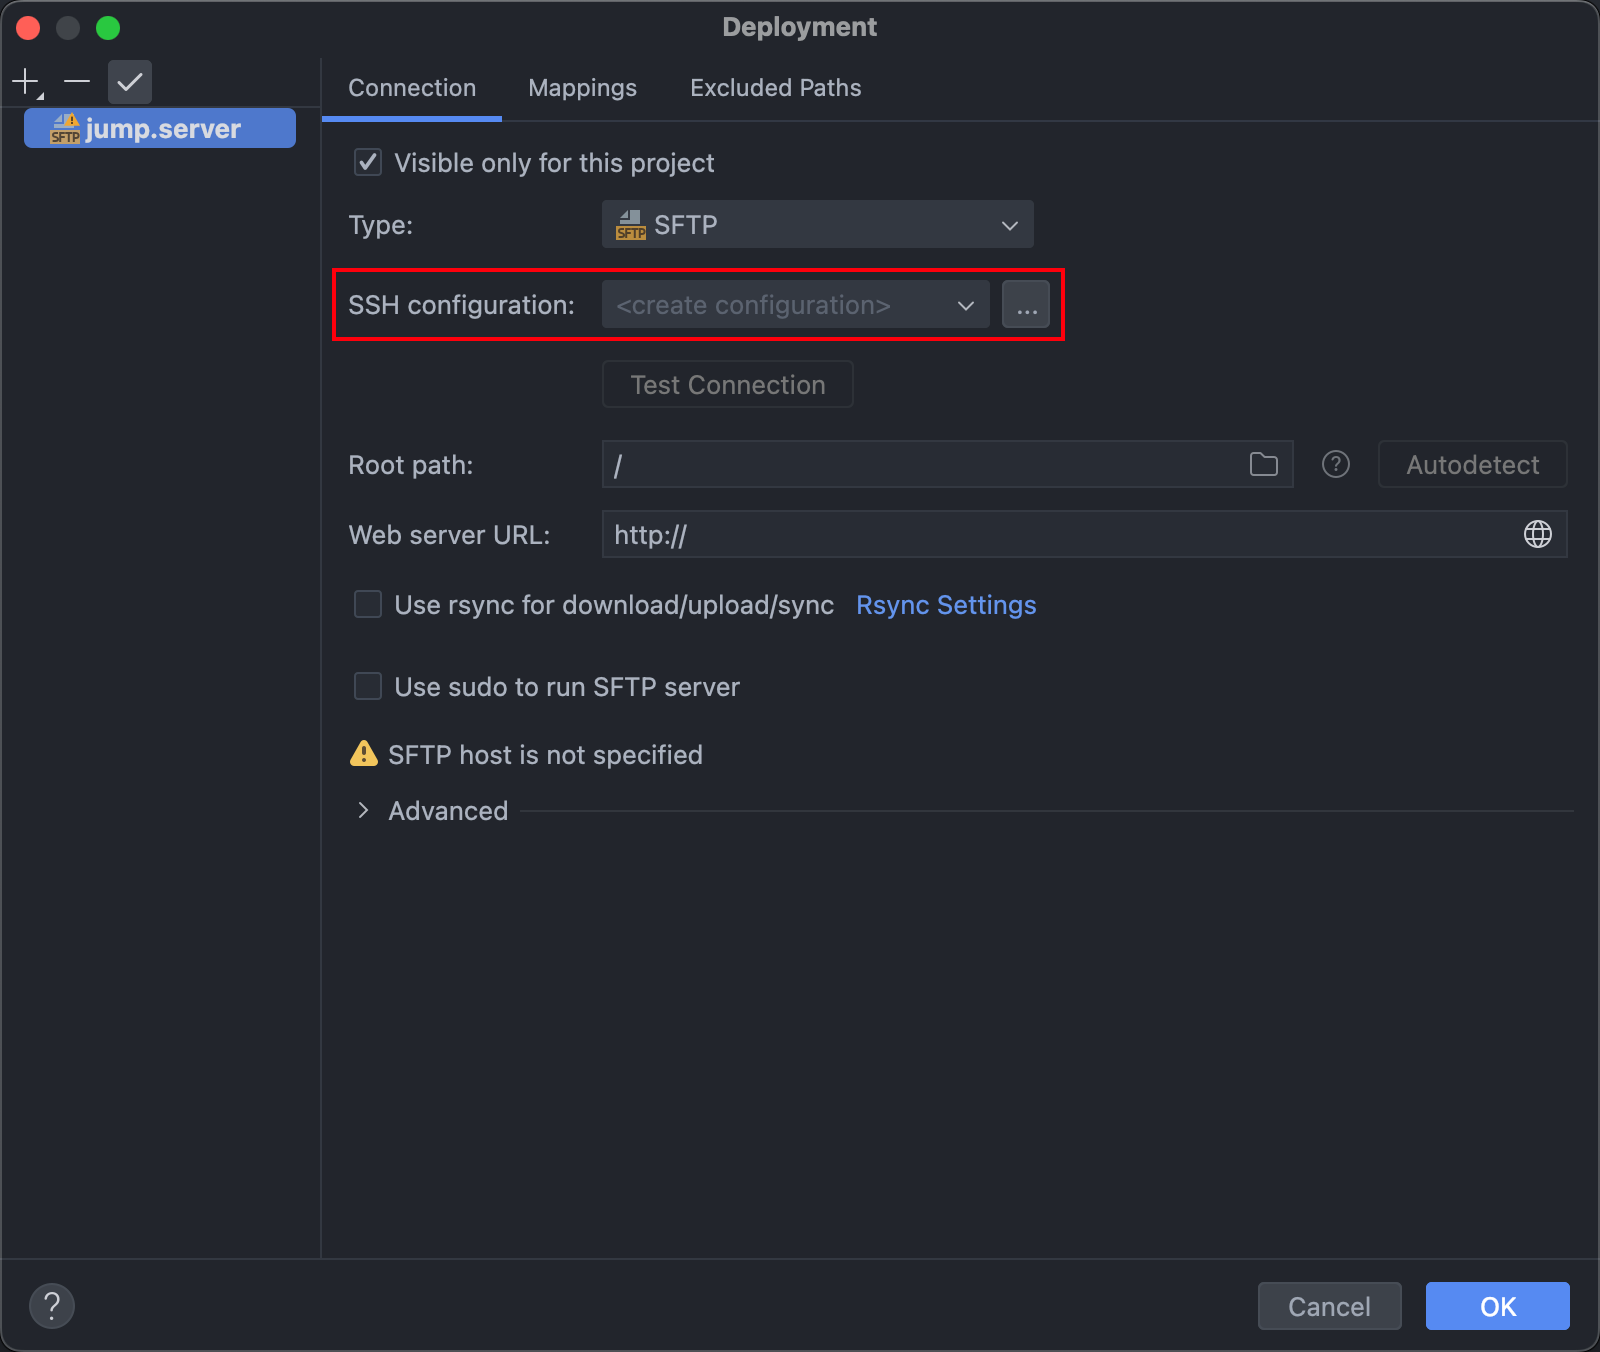Switch to the Connection tab
The width and height of the screenshot is (1600, 1352).
(x=412, y=88)
